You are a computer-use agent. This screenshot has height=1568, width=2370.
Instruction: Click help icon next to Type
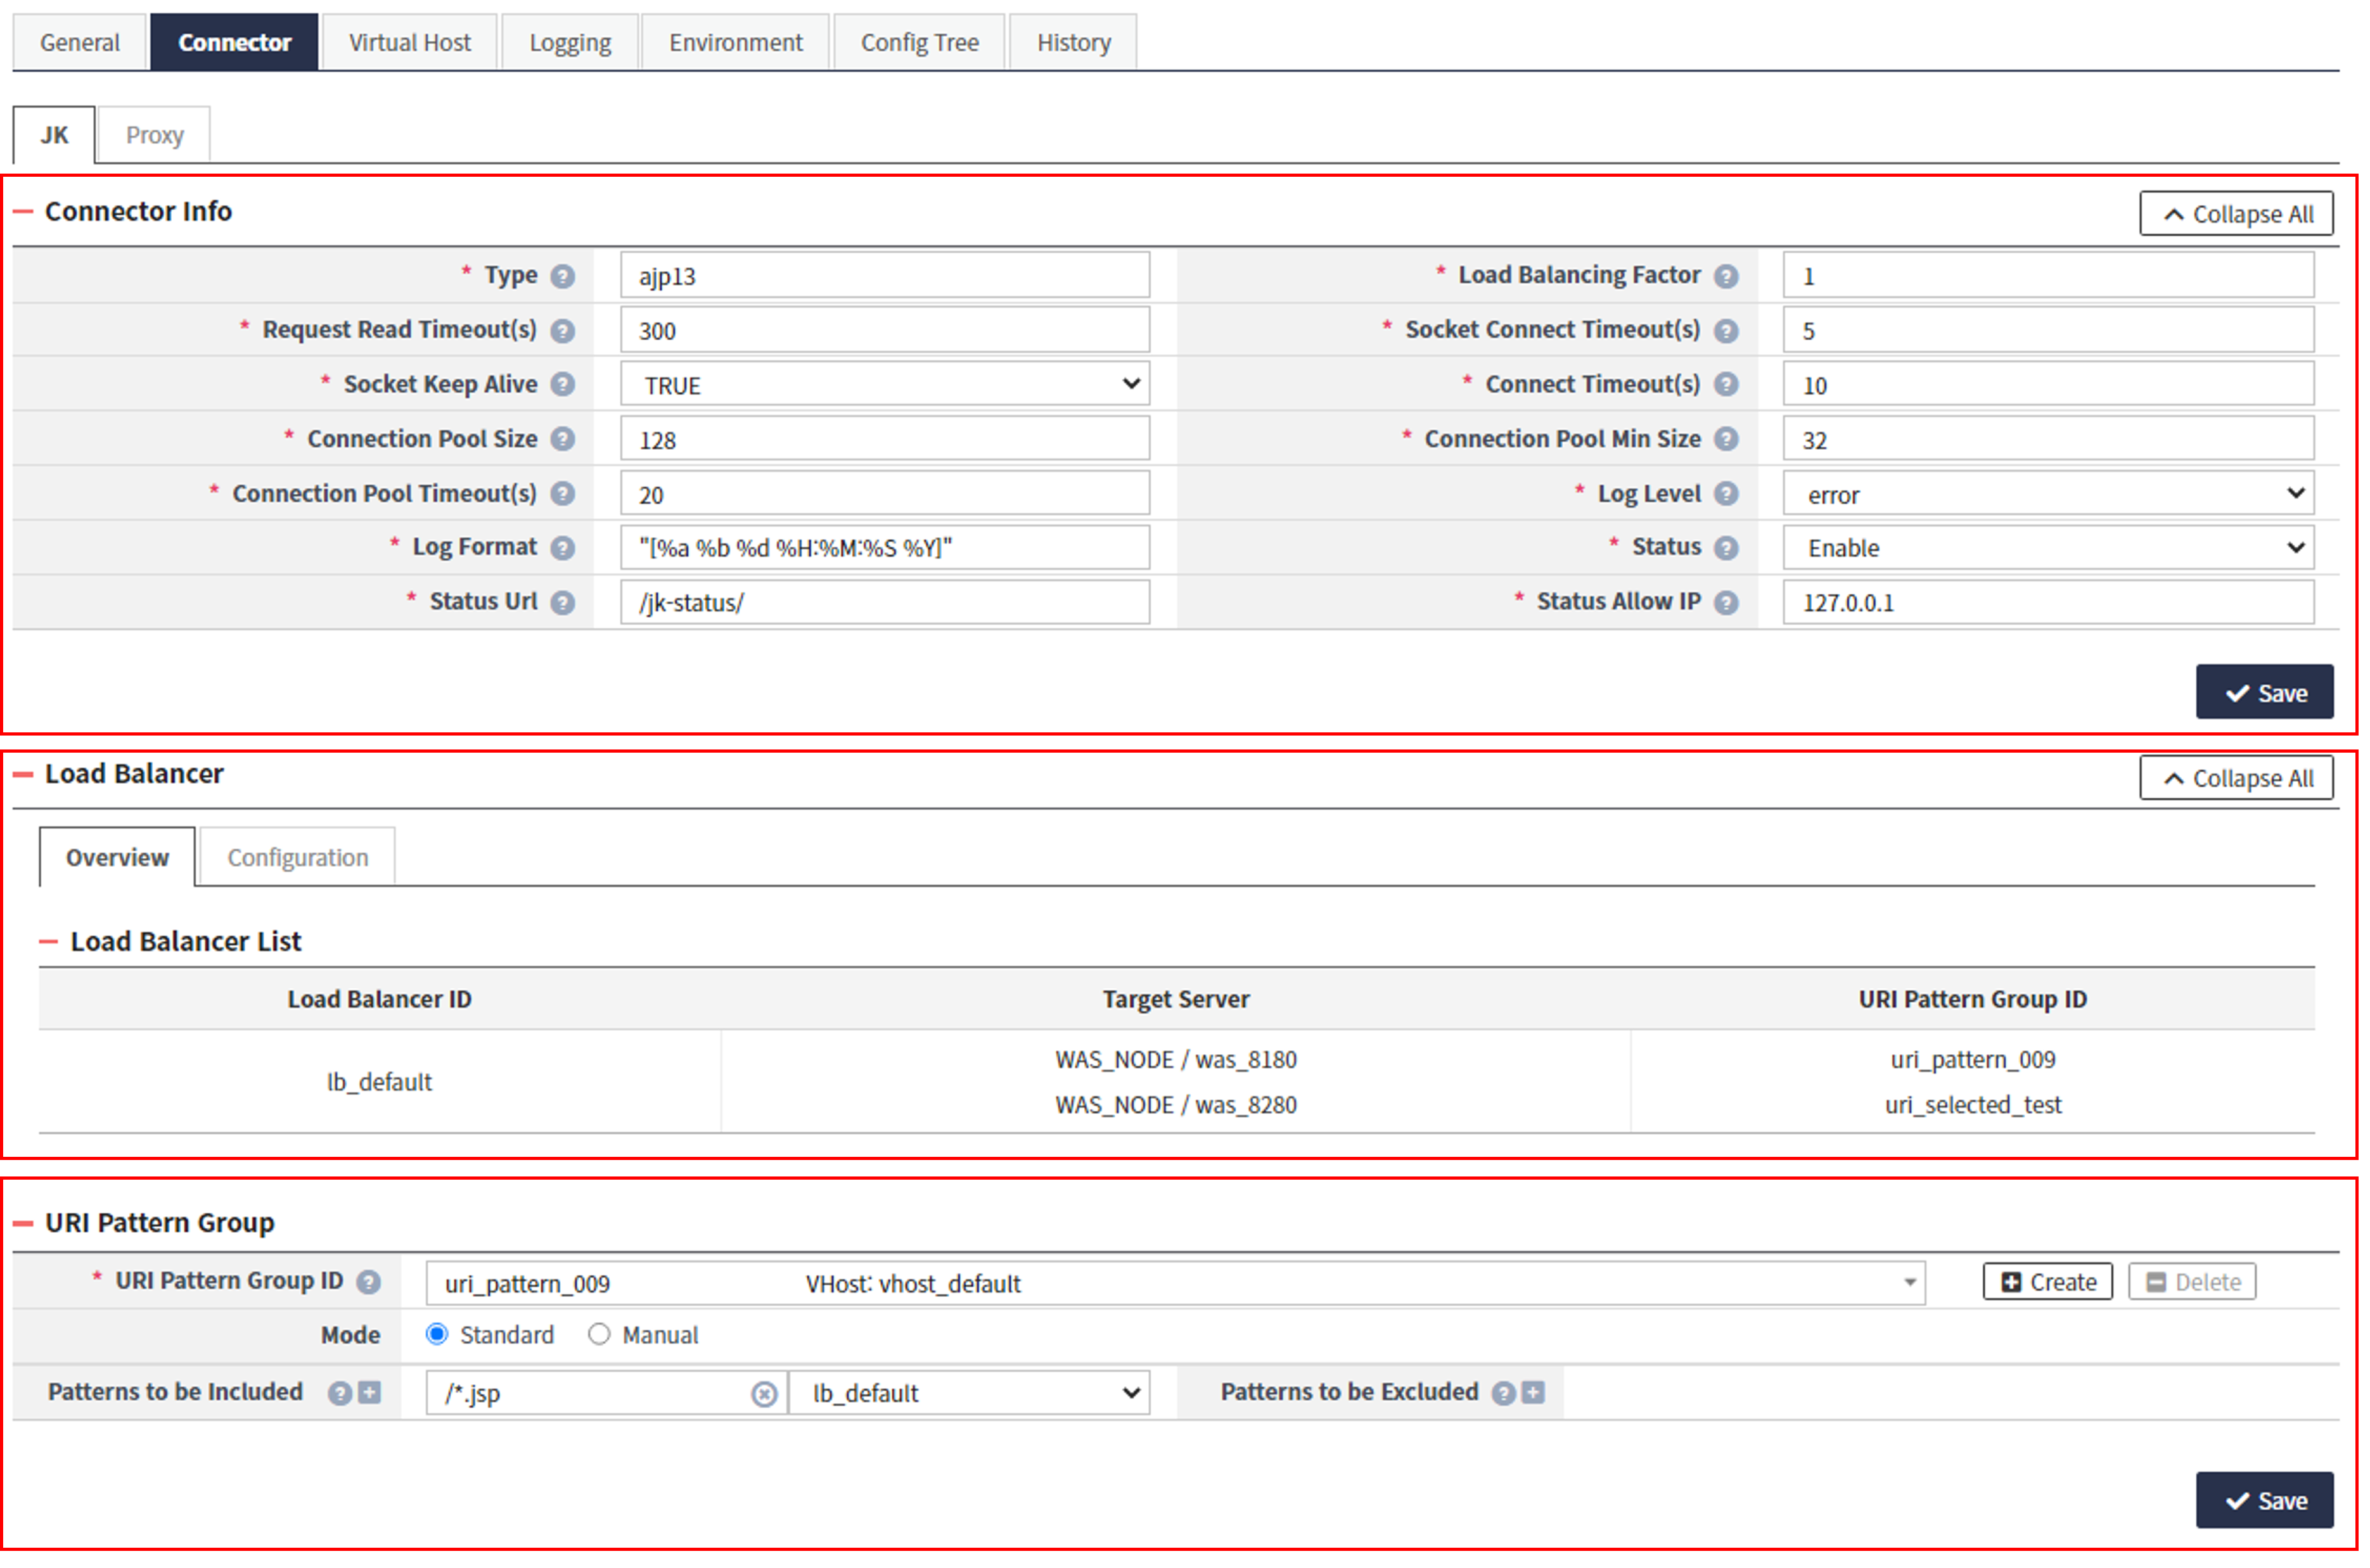pyautogui.click(x=563, y=276)
